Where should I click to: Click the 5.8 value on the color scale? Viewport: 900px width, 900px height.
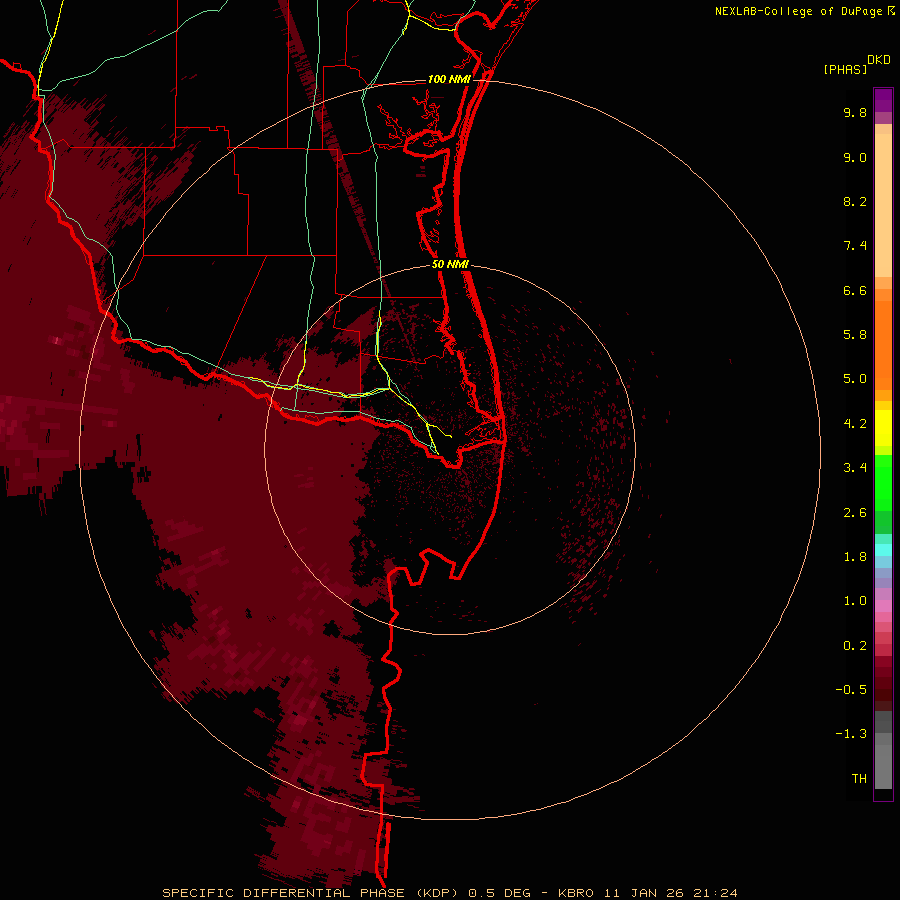pos(855,335)
